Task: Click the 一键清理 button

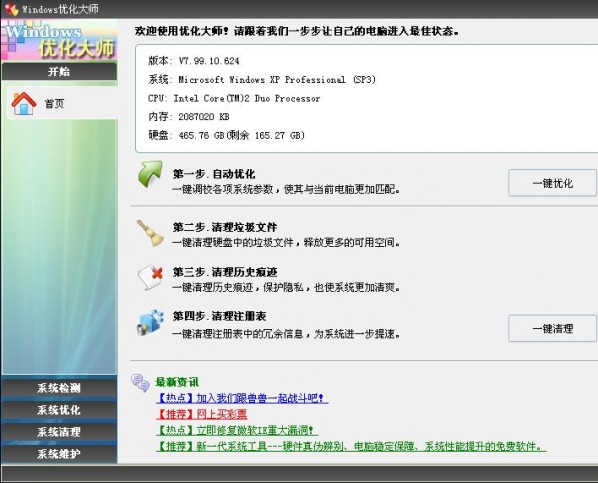Action: (x=552, y=328)
